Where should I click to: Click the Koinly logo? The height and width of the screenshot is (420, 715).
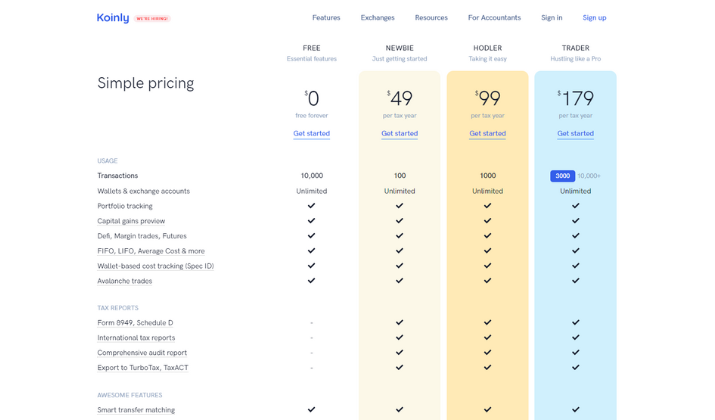(x=113, y=18)
